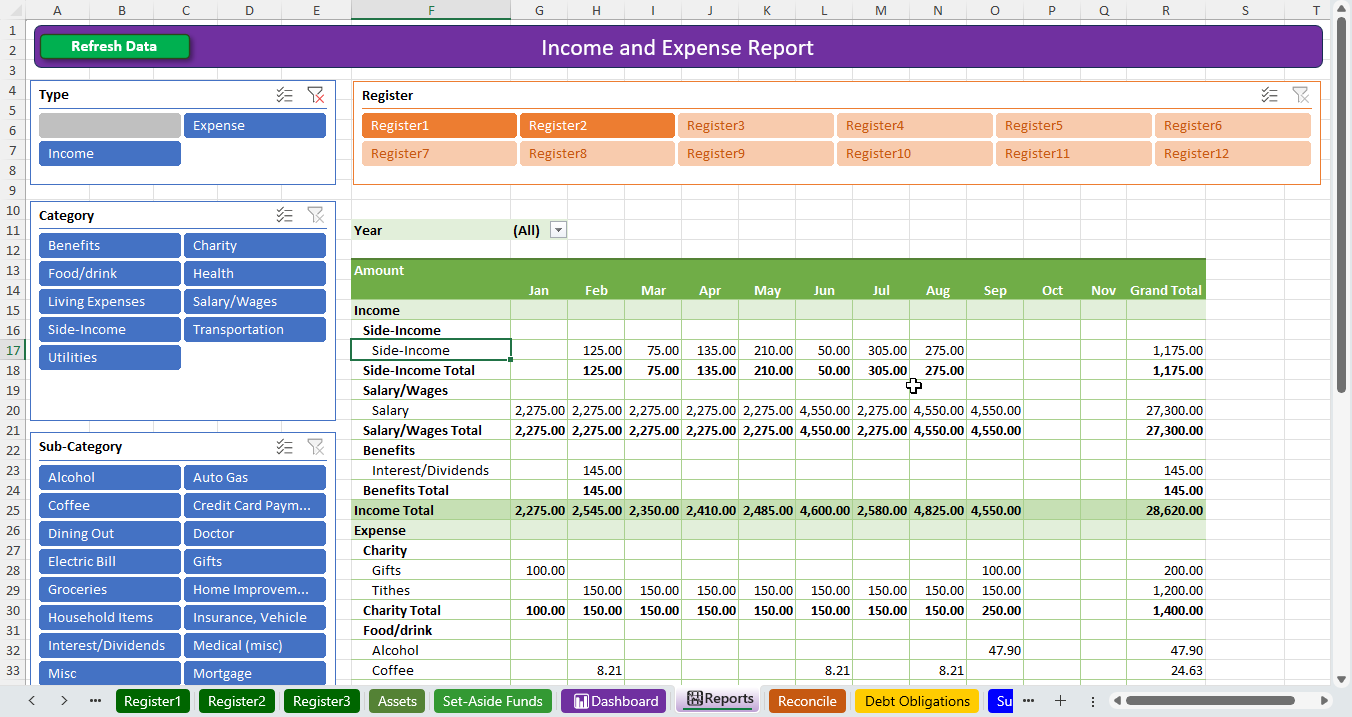Viewport: 1352px width, 717px height.
Task: Clear filter icon on the Sub-Category slicer
Action: 316,447
